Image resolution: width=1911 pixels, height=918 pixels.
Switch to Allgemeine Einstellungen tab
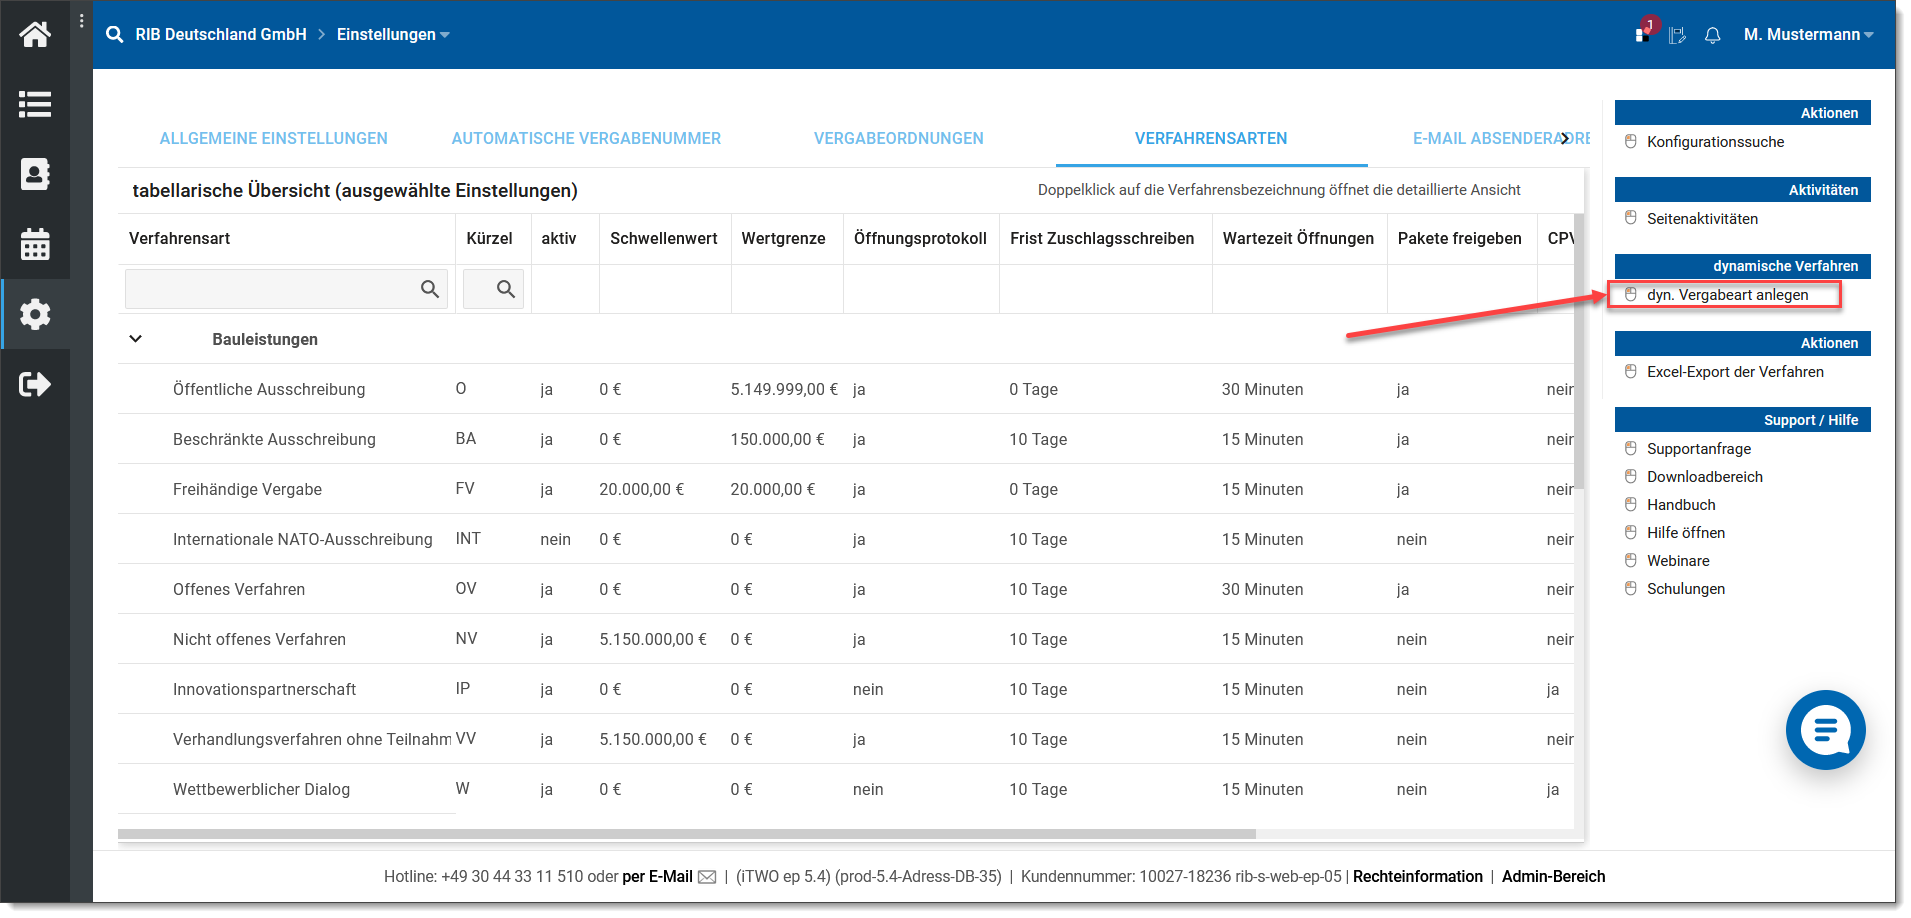coord(273,139)
